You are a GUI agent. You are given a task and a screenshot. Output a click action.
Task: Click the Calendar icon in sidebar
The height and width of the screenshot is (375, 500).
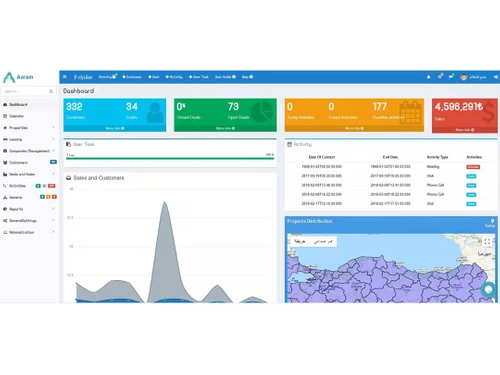tap(5, 116)
